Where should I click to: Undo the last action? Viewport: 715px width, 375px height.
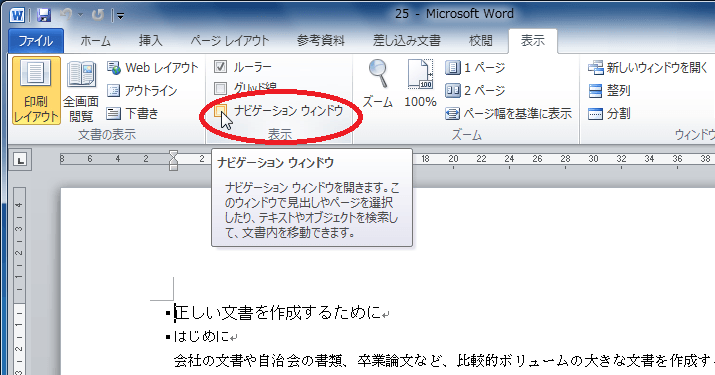[66, 15]
